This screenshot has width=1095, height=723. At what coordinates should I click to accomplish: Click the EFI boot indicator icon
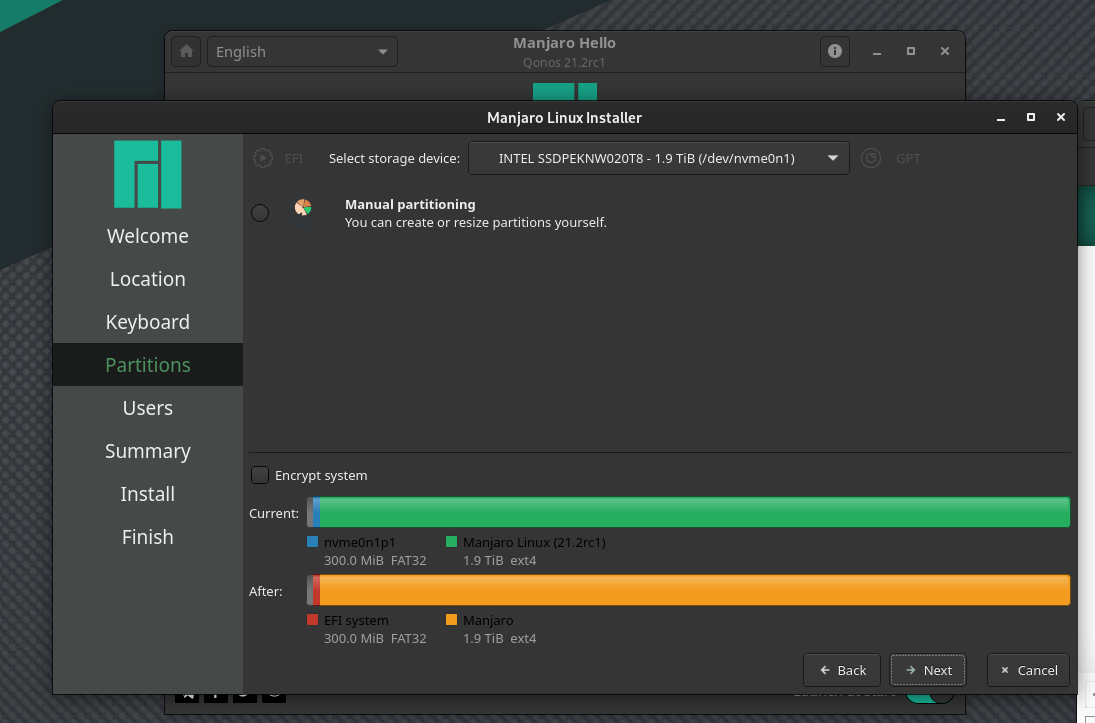coord(263,157)
